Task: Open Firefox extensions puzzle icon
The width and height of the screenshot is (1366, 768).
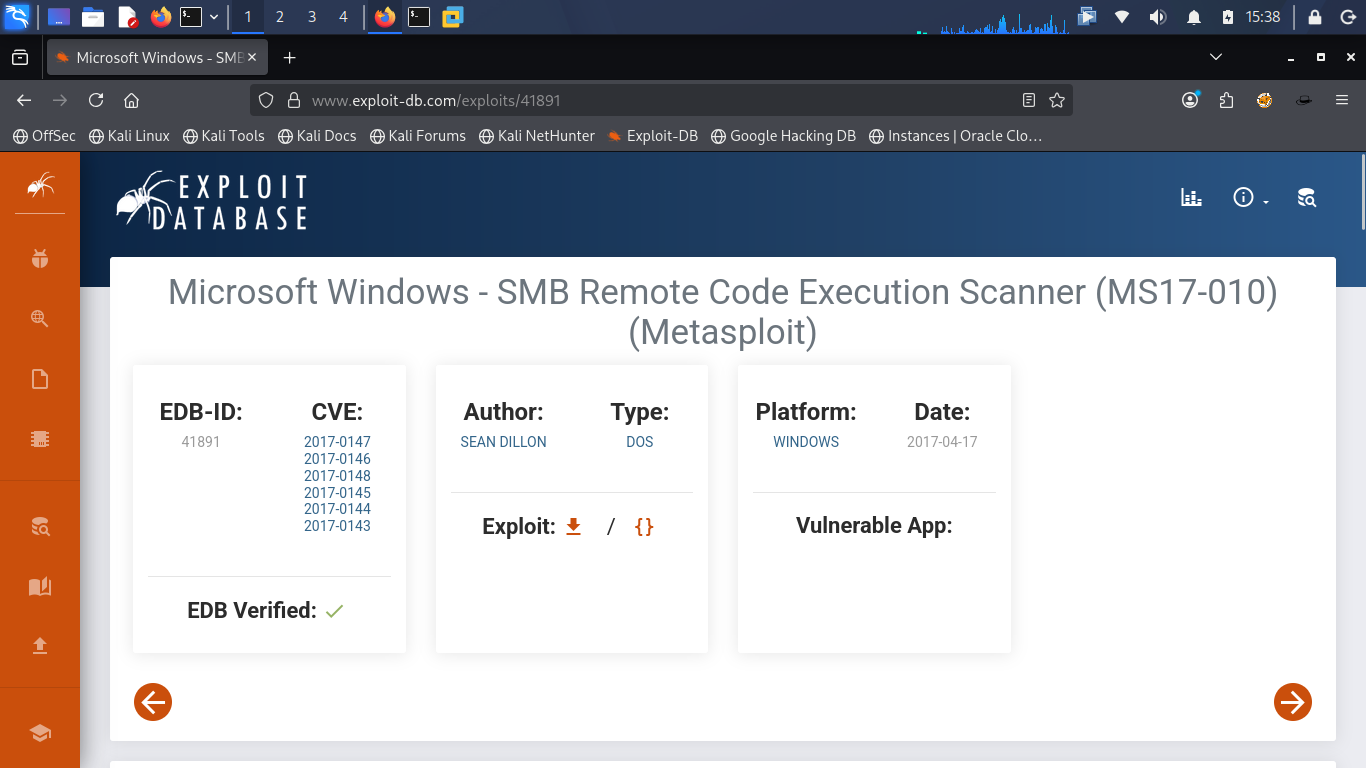Action: (x=1227, y=100)
